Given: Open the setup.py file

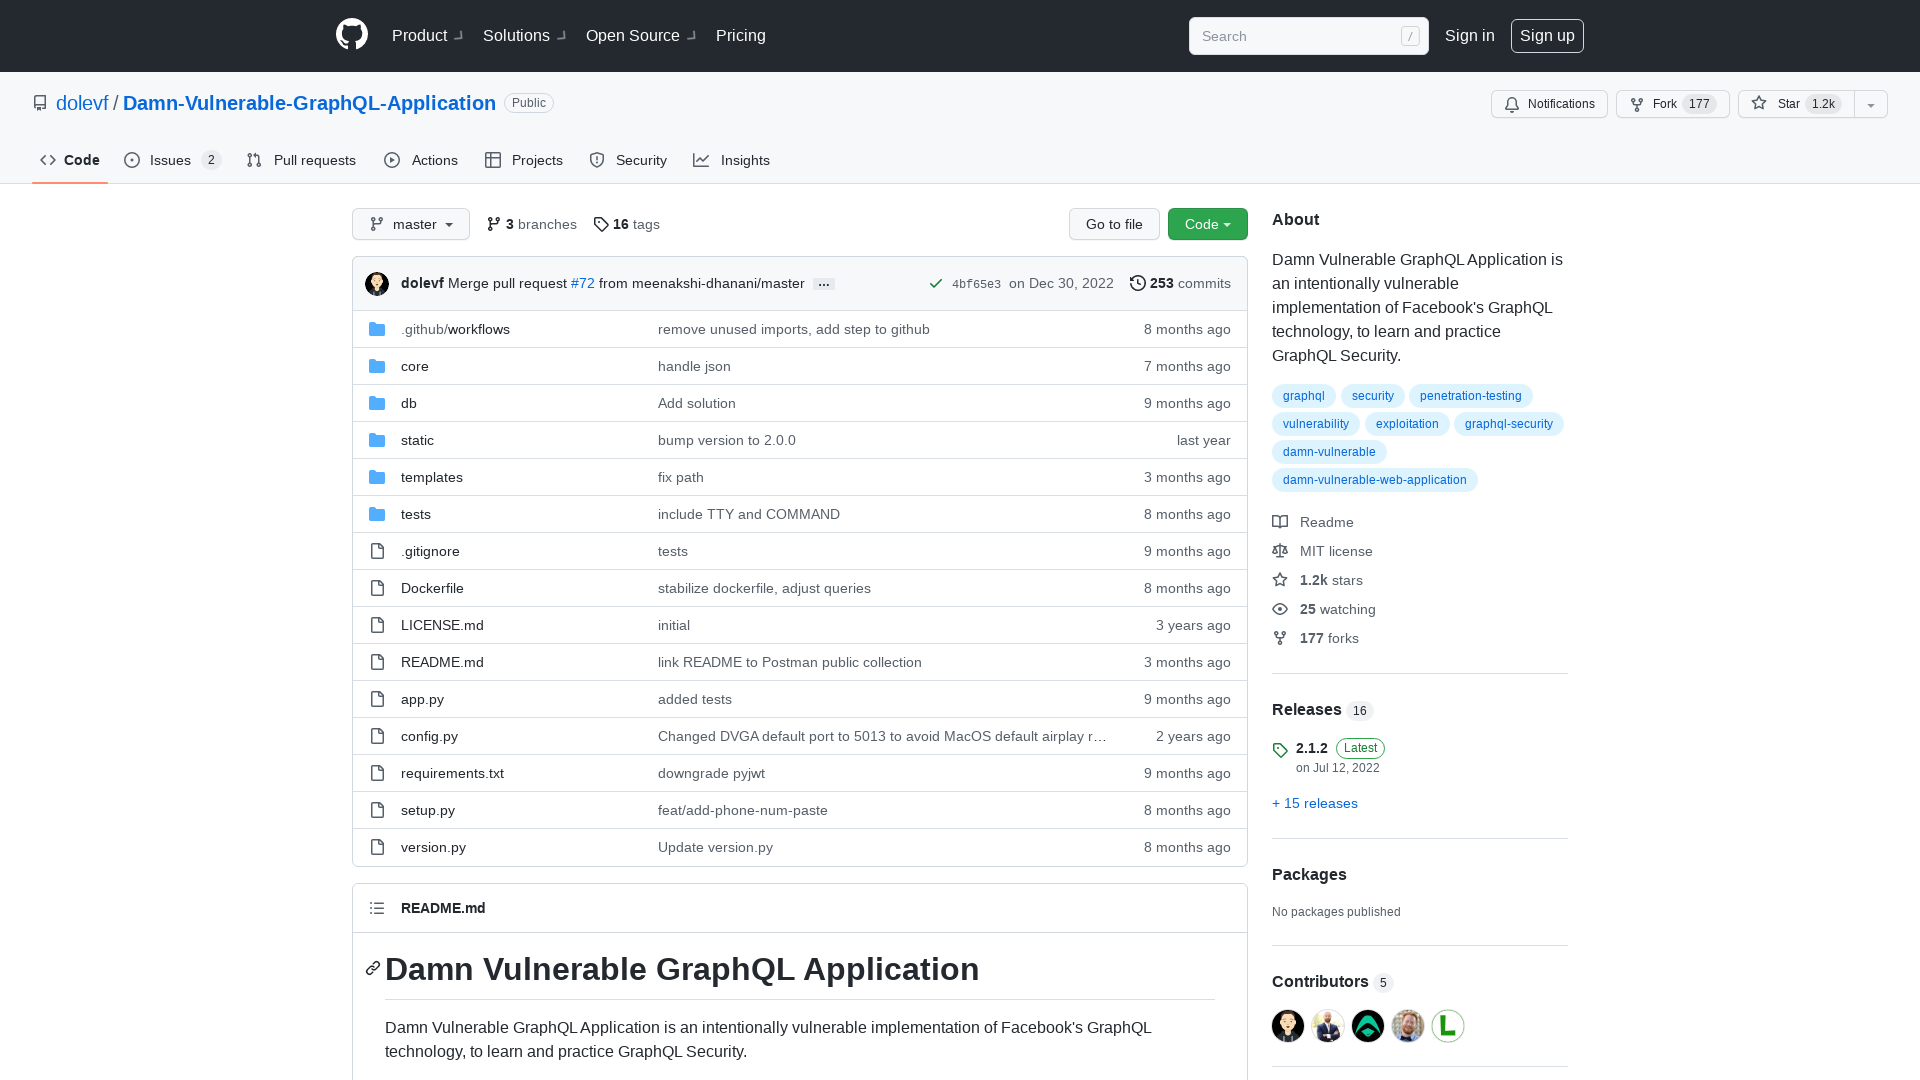Looking at the screenshot, I should pos(428,810).
